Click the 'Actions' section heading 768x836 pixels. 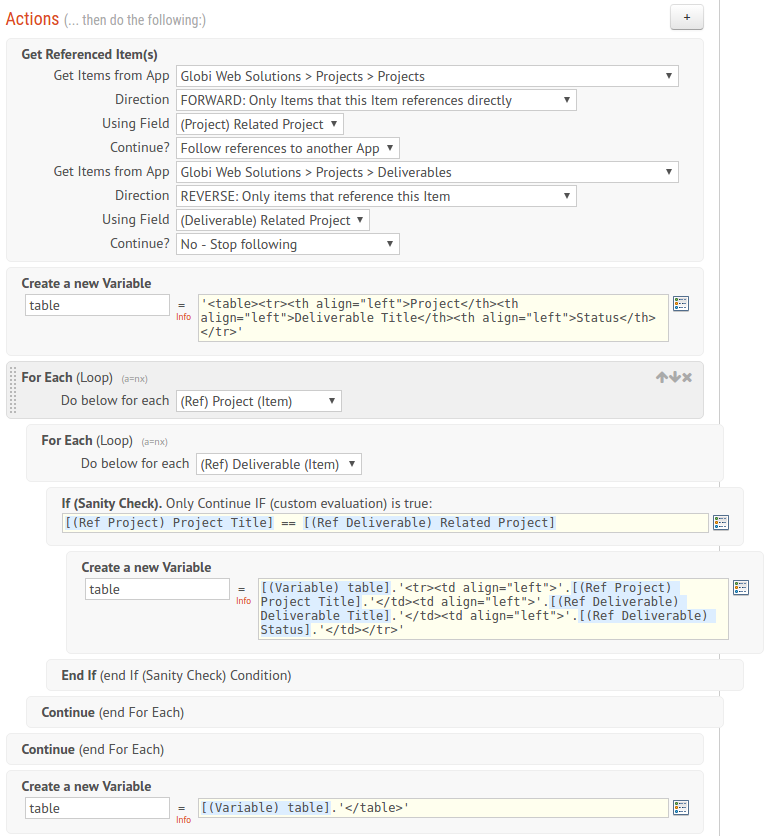32,19
